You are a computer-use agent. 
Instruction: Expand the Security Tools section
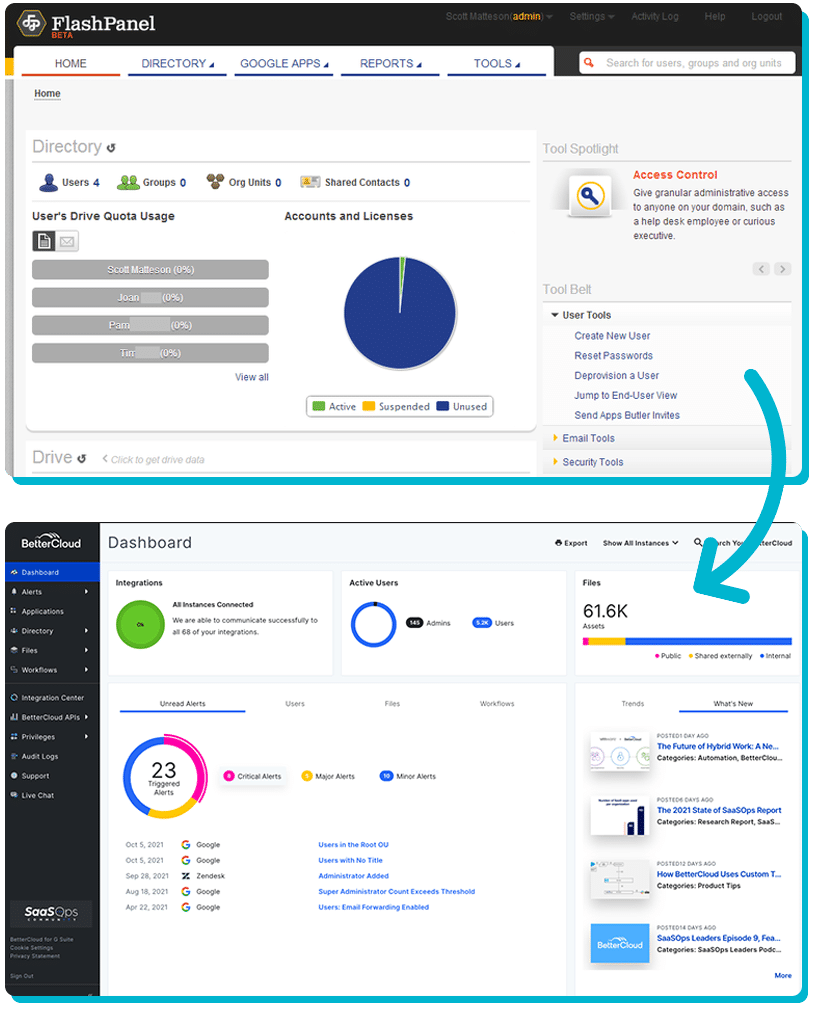(592, 462)
